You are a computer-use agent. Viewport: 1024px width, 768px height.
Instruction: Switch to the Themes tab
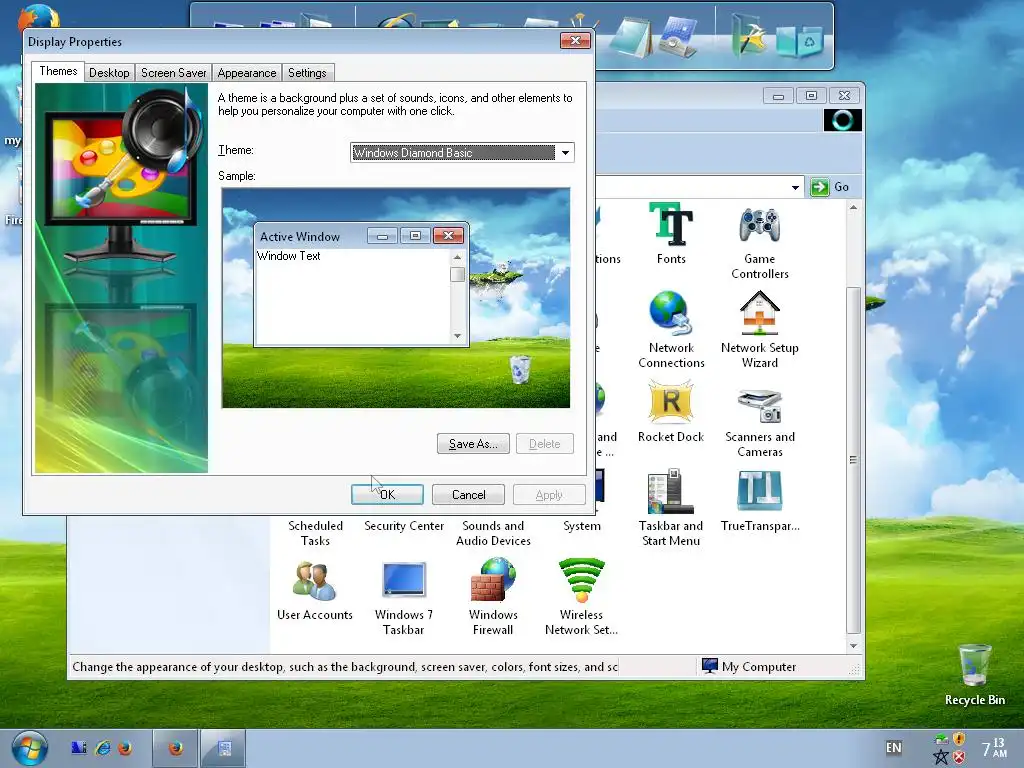[58, 71]
